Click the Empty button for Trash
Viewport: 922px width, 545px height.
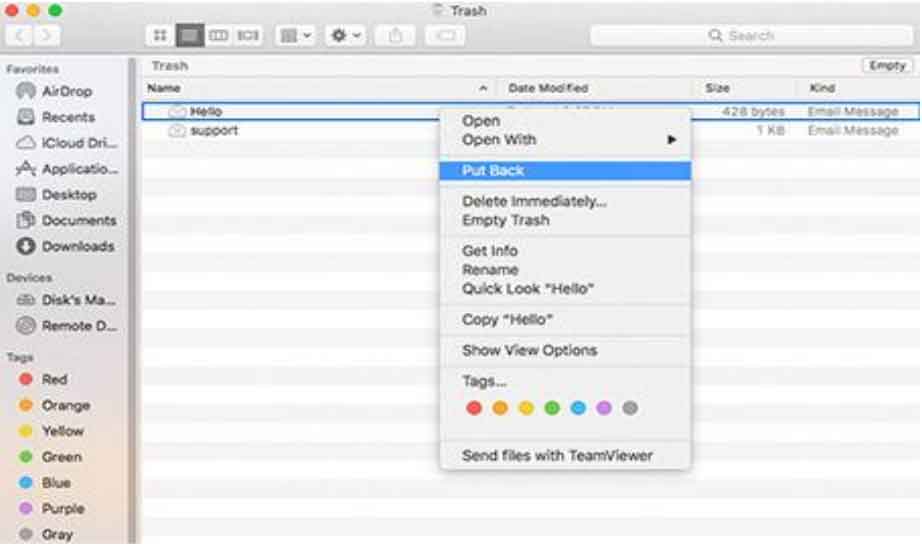click(x=887, y=65)
